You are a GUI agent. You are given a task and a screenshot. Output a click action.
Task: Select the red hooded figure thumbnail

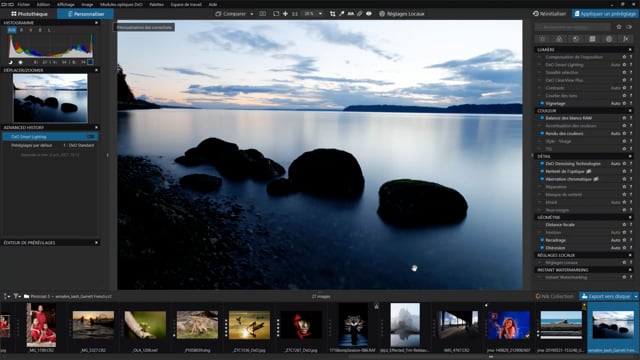pyautogui.click(x=301, y=325)
